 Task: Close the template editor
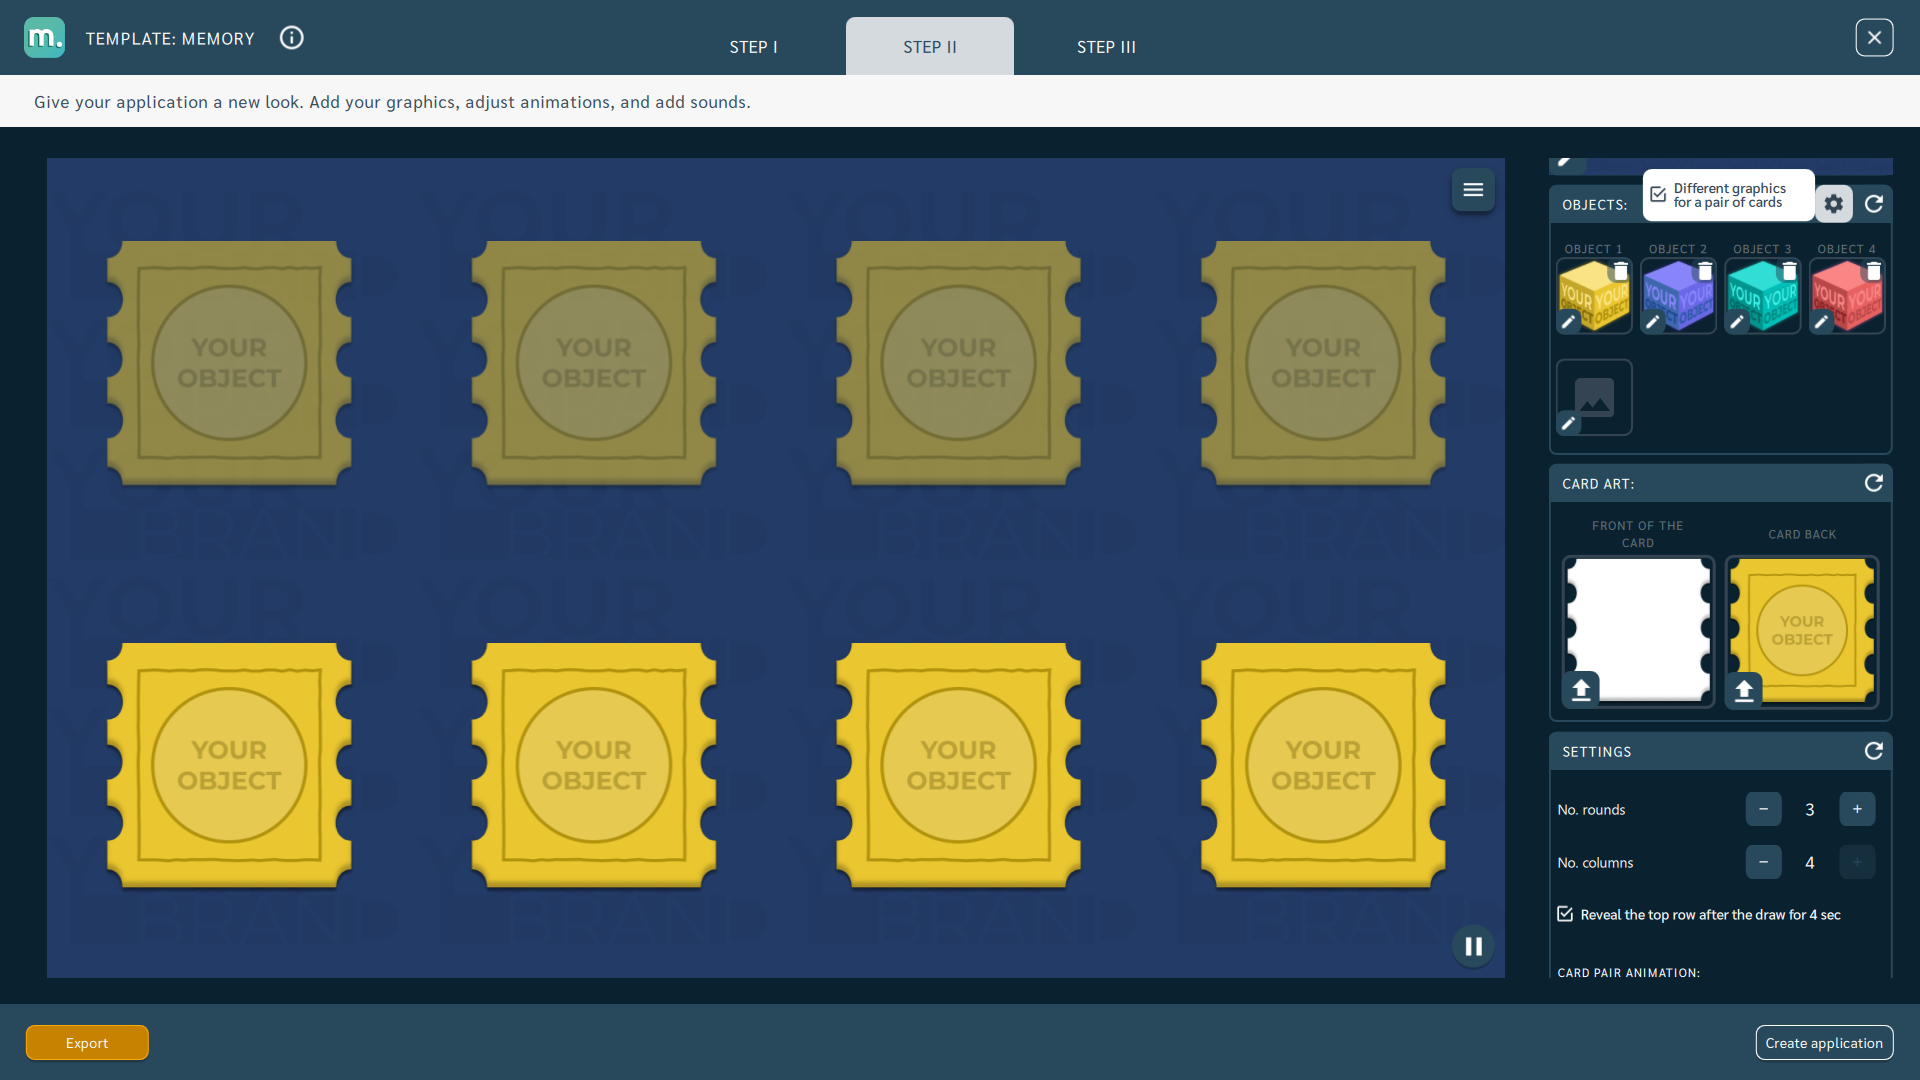tap(1874, 38)
